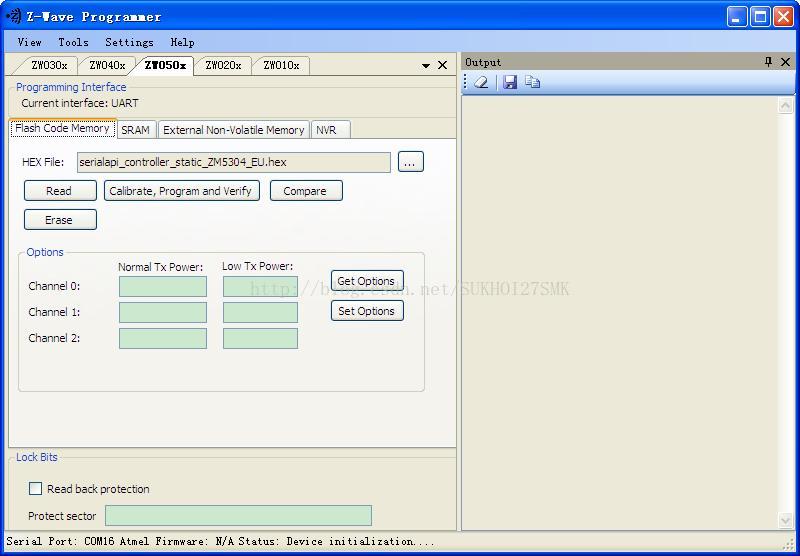The height and width of the screenshot is (556, 800).
Task: Open the Settings menu
Action: pyautogui.click(x=129, y=42)
